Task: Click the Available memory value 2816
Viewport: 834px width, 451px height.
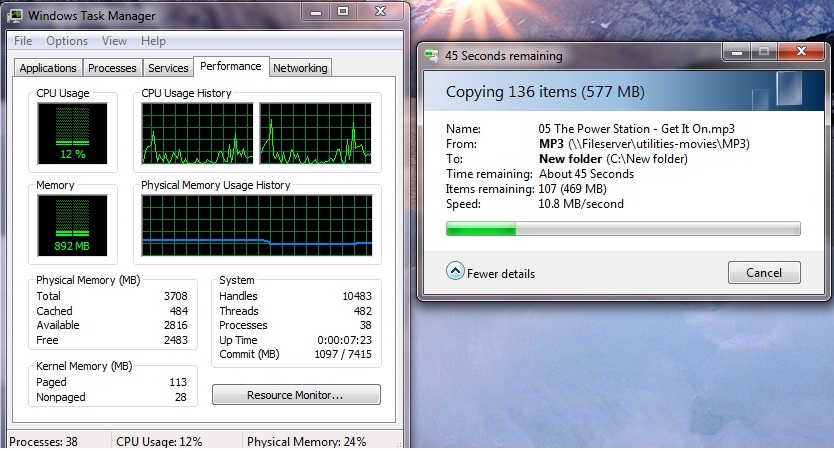Action: coord(176,325)
